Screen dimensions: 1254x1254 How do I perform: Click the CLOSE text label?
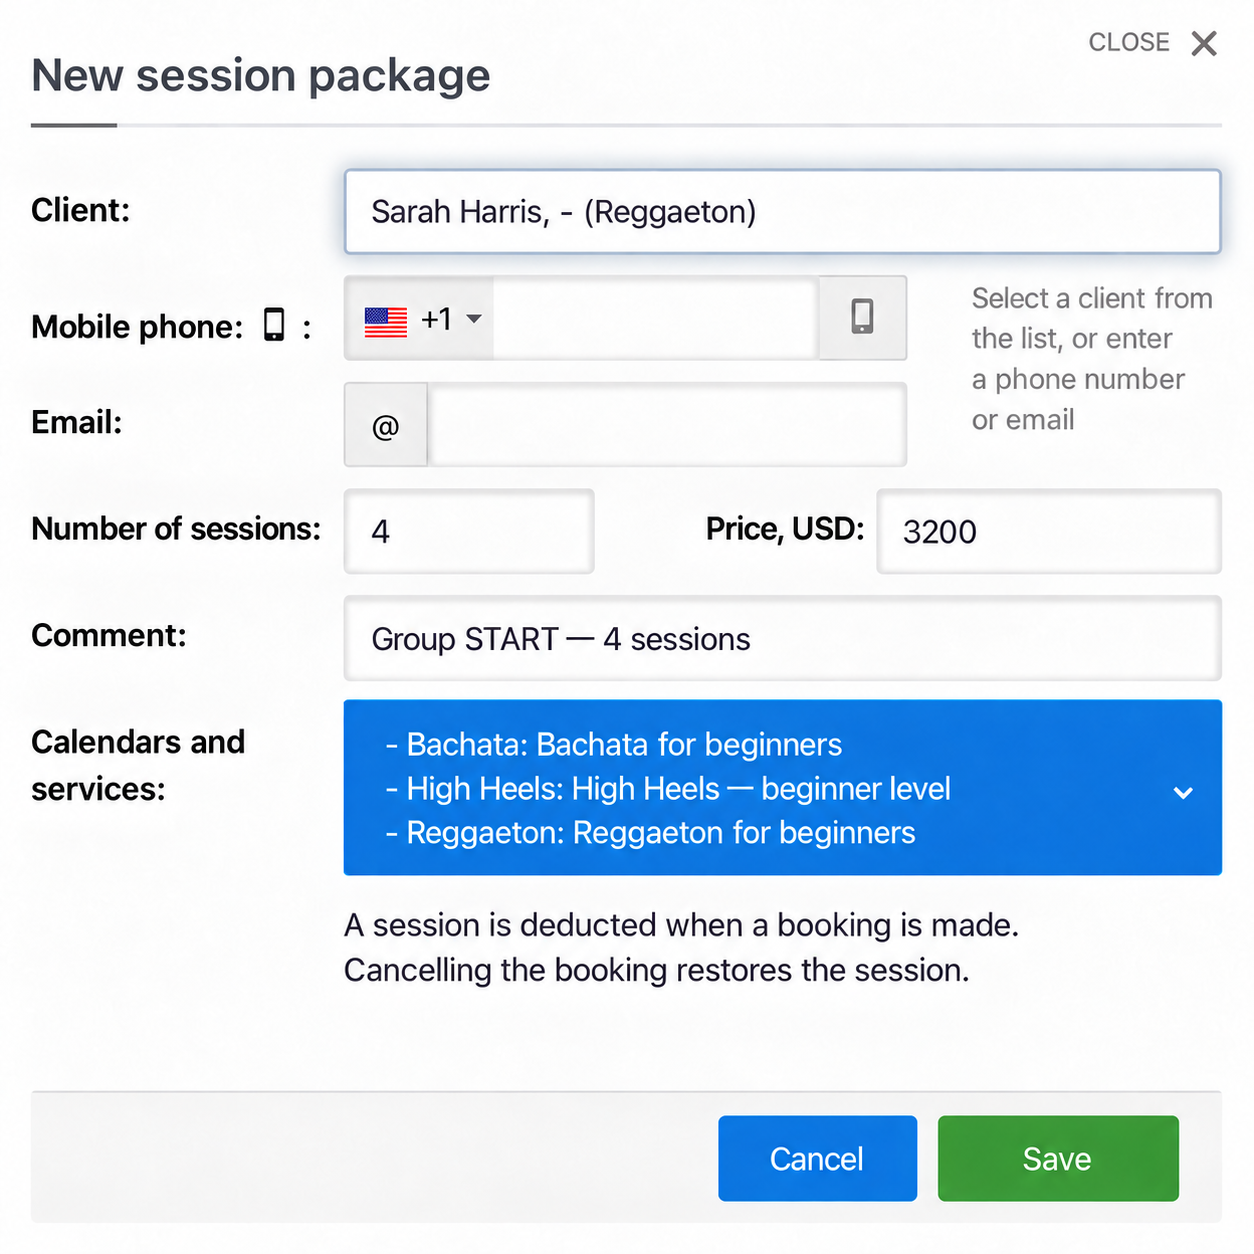tap(1129, 42)
